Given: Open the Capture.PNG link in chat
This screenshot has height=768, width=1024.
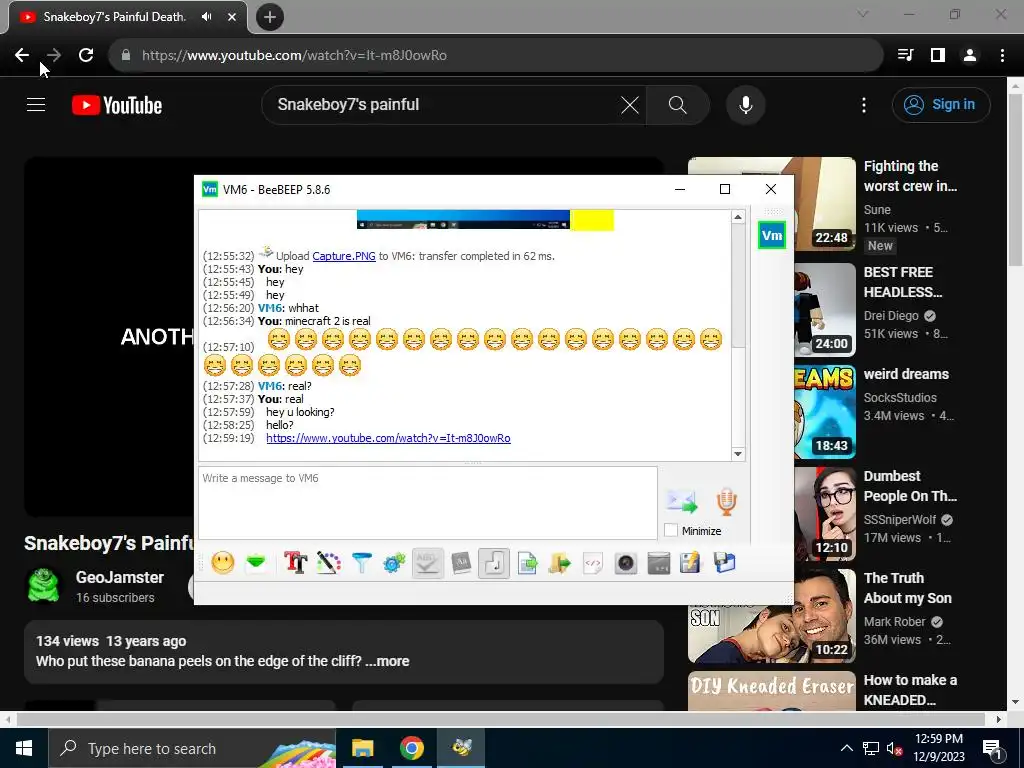Looking at the screenshot, I should 344,256.
